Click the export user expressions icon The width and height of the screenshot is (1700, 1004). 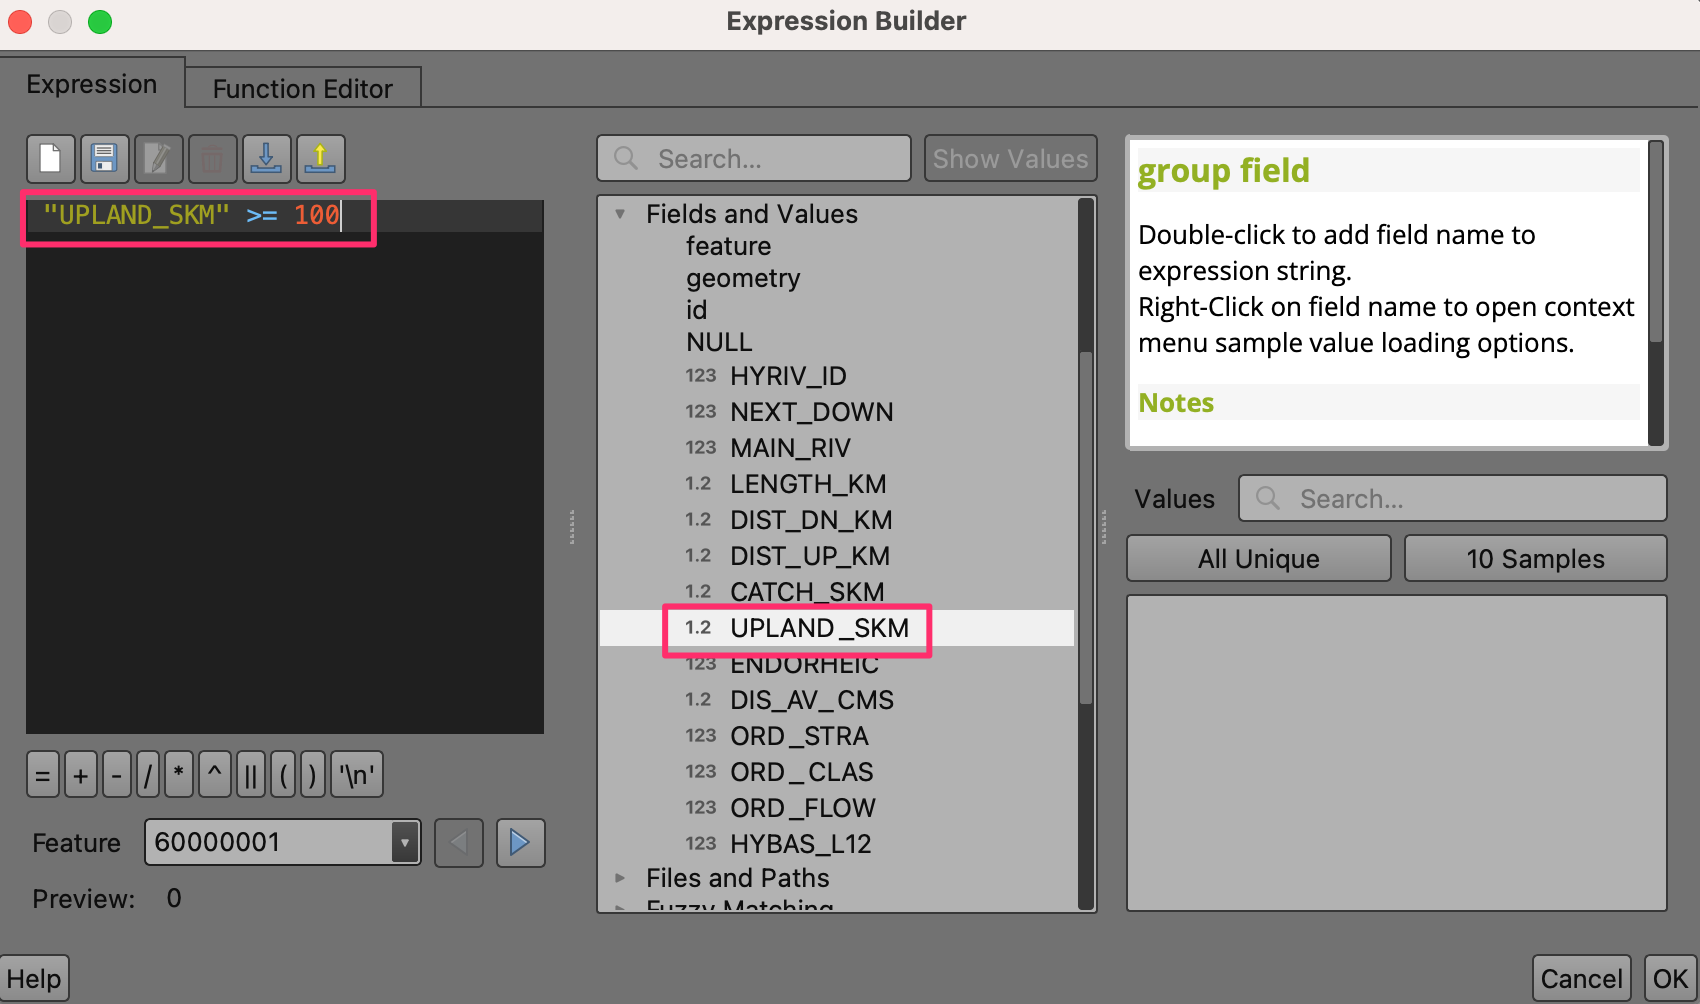coord(320,159)
